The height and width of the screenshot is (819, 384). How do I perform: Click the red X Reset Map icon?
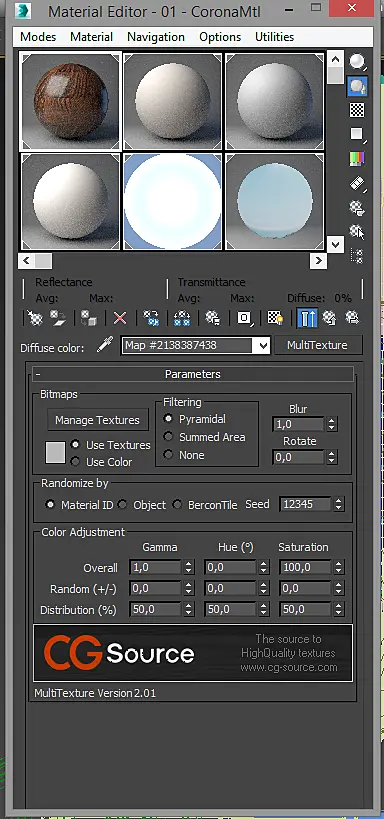(120, 318)
